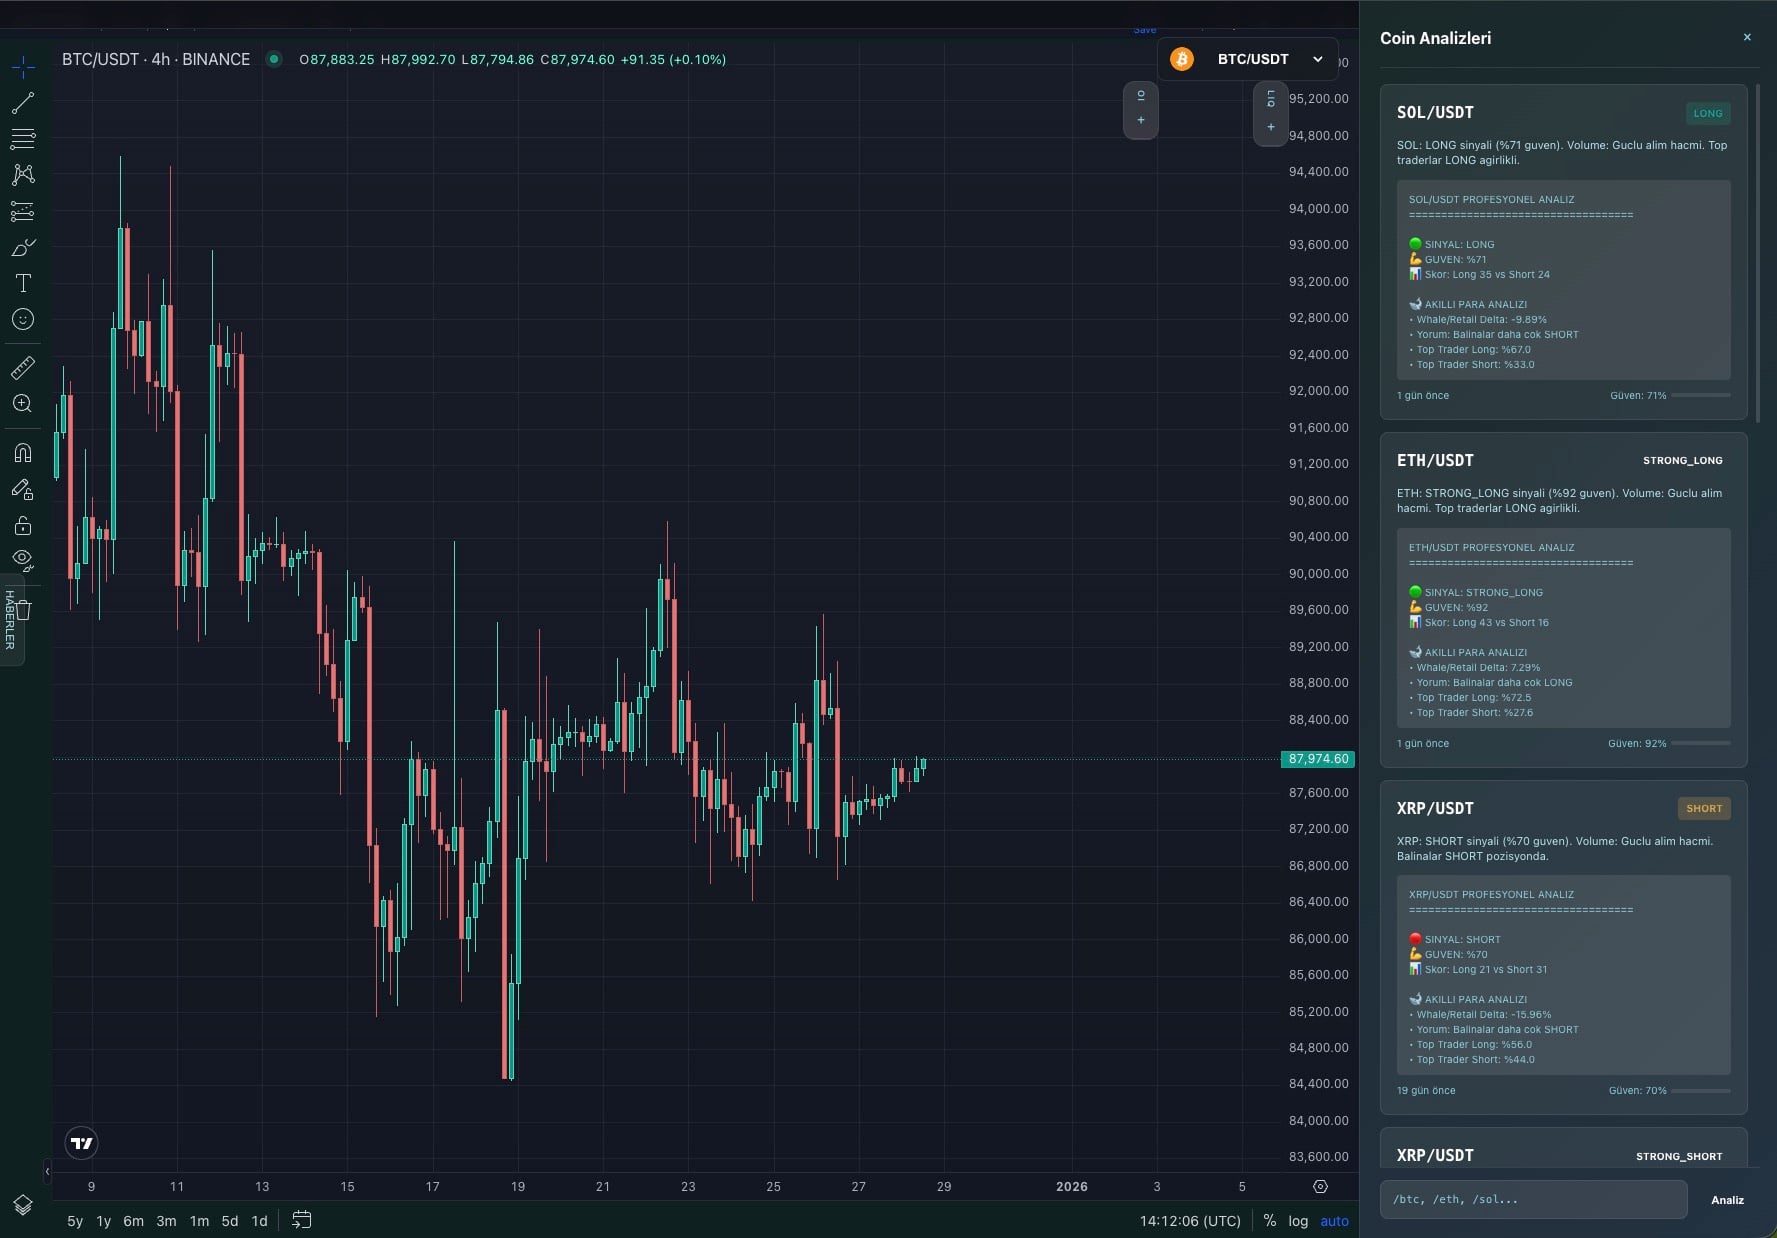The height and width of the screenshot is (1238, 1777).
Task: Set chart range to 1d
Action: [259, 1221]
